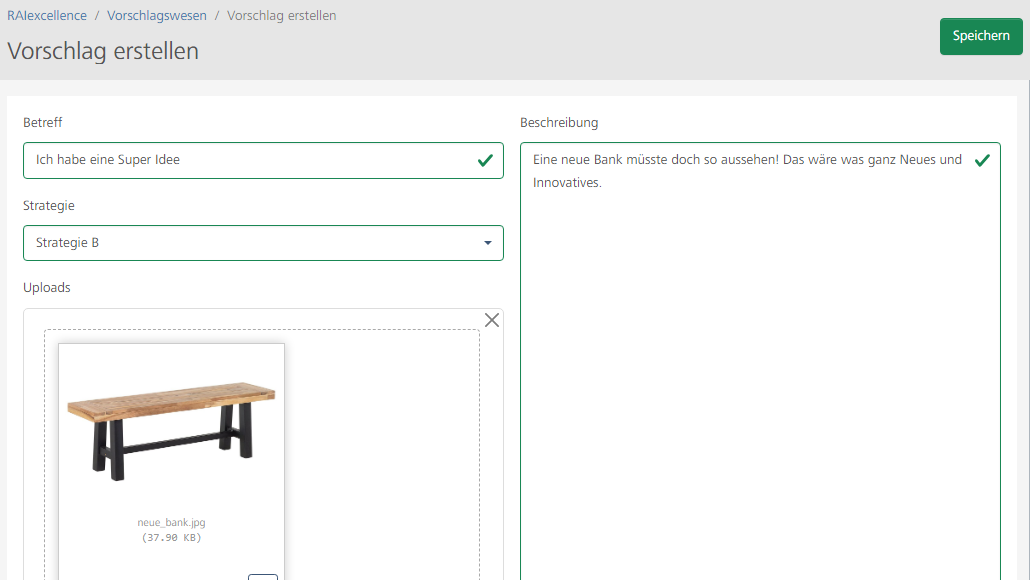Click the X icon in Uploads box
Screen dimensions: 1030x580
(x=491, y=320)
